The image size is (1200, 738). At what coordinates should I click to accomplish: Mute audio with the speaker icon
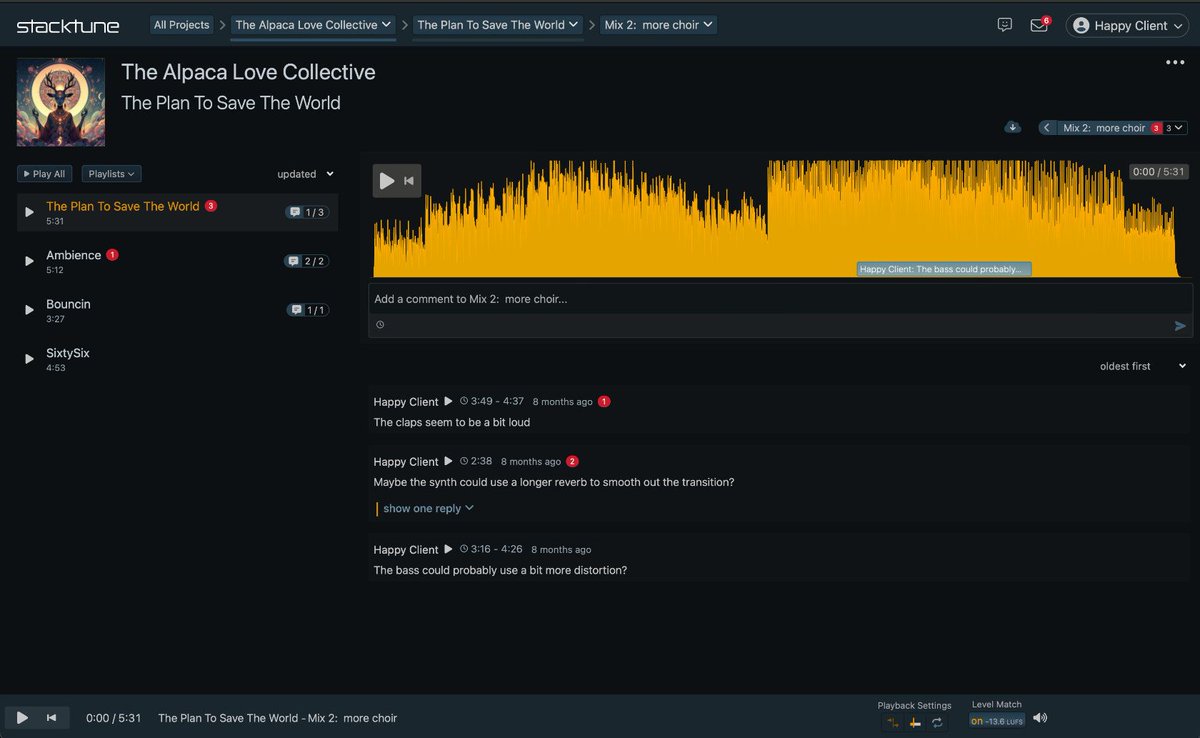(x=1039, y=717)
